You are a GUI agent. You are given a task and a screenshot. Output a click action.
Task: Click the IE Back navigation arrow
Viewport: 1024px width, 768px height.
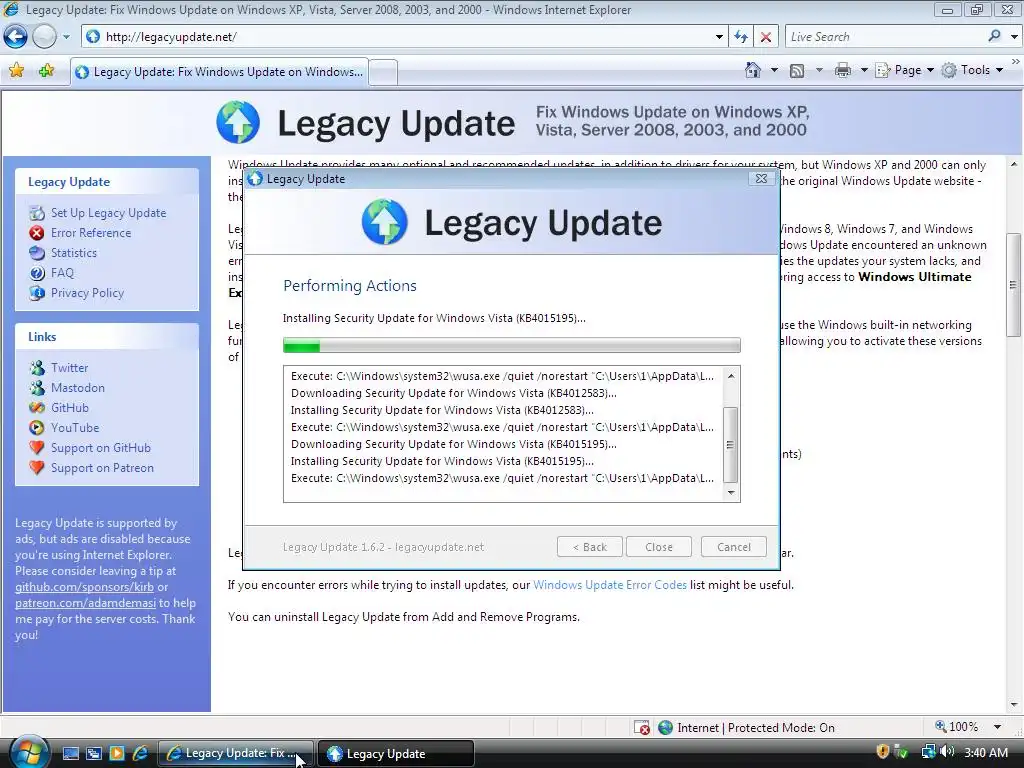coord(16,37)
